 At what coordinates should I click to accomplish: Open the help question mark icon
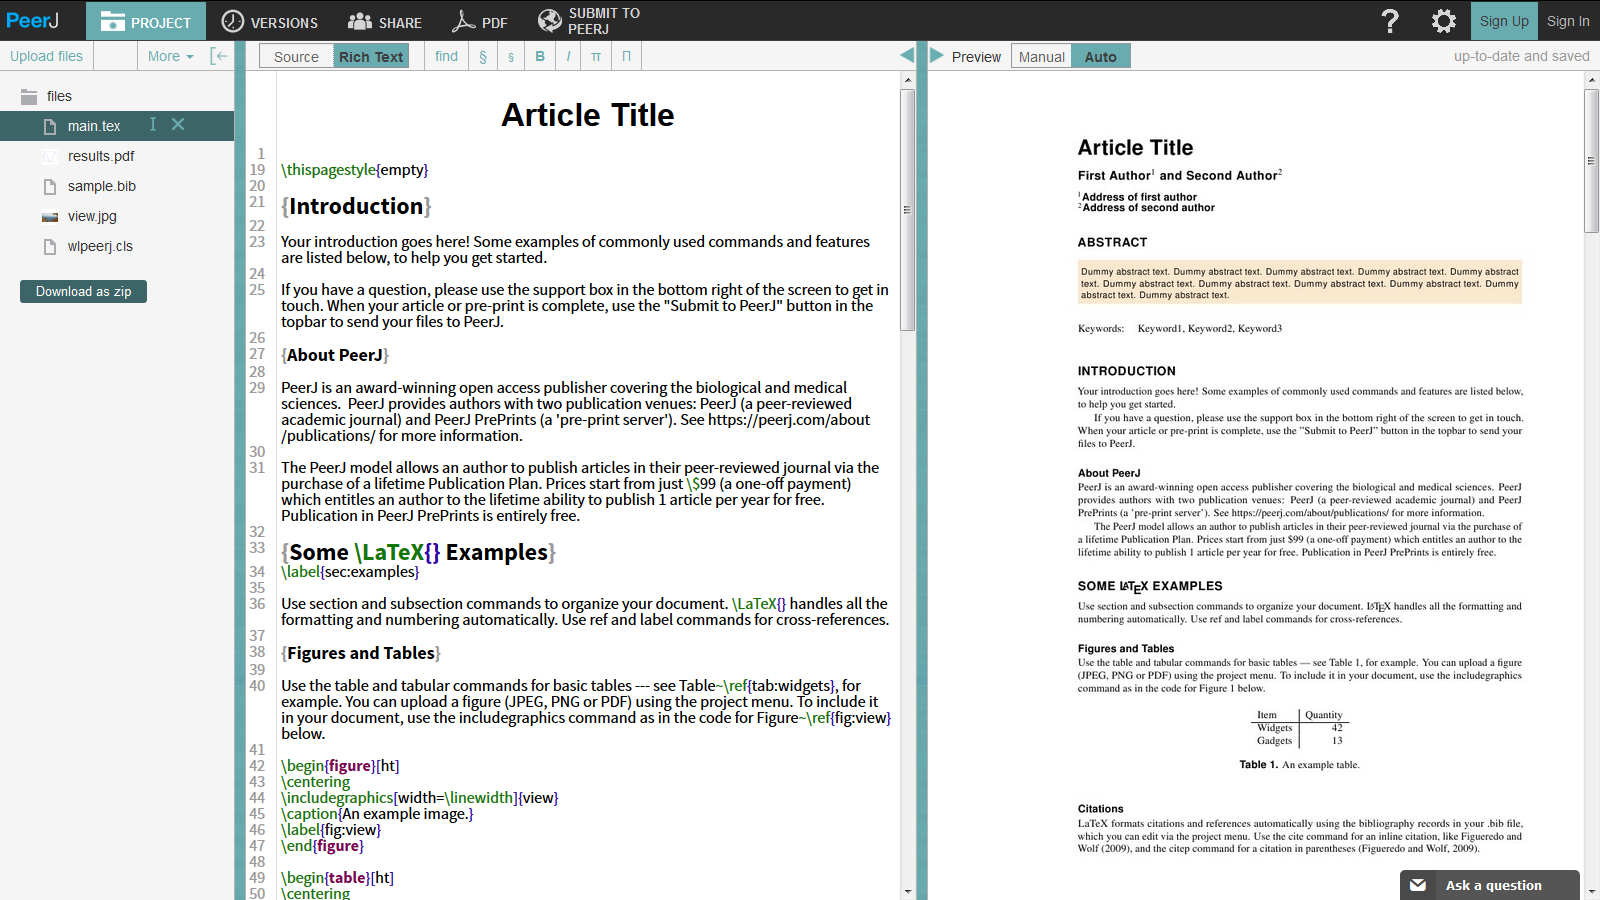(1390, 21)
